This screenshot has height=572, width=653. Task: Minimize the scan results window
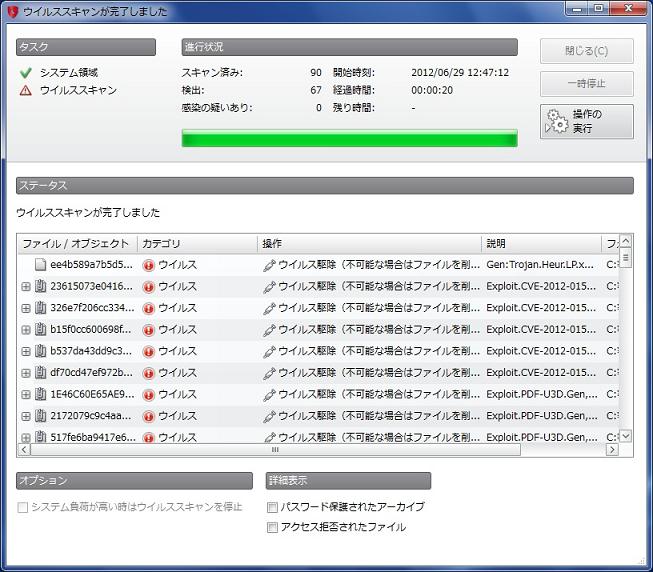(577, 8)
